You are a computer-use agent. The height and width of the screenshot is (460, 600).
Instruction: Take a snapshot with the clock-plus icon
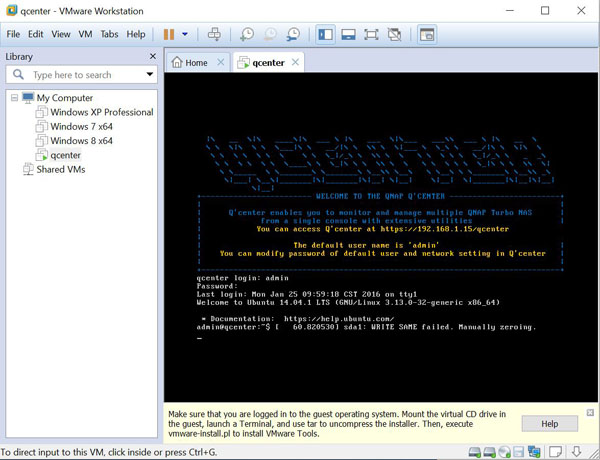[247, 34]
